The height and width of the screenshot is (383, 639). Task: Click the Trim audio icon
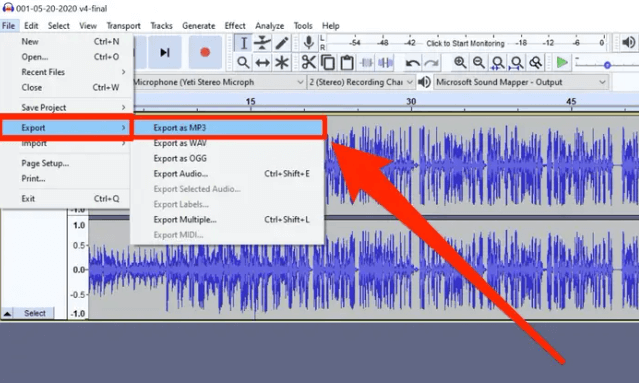(x=366, y=63)
